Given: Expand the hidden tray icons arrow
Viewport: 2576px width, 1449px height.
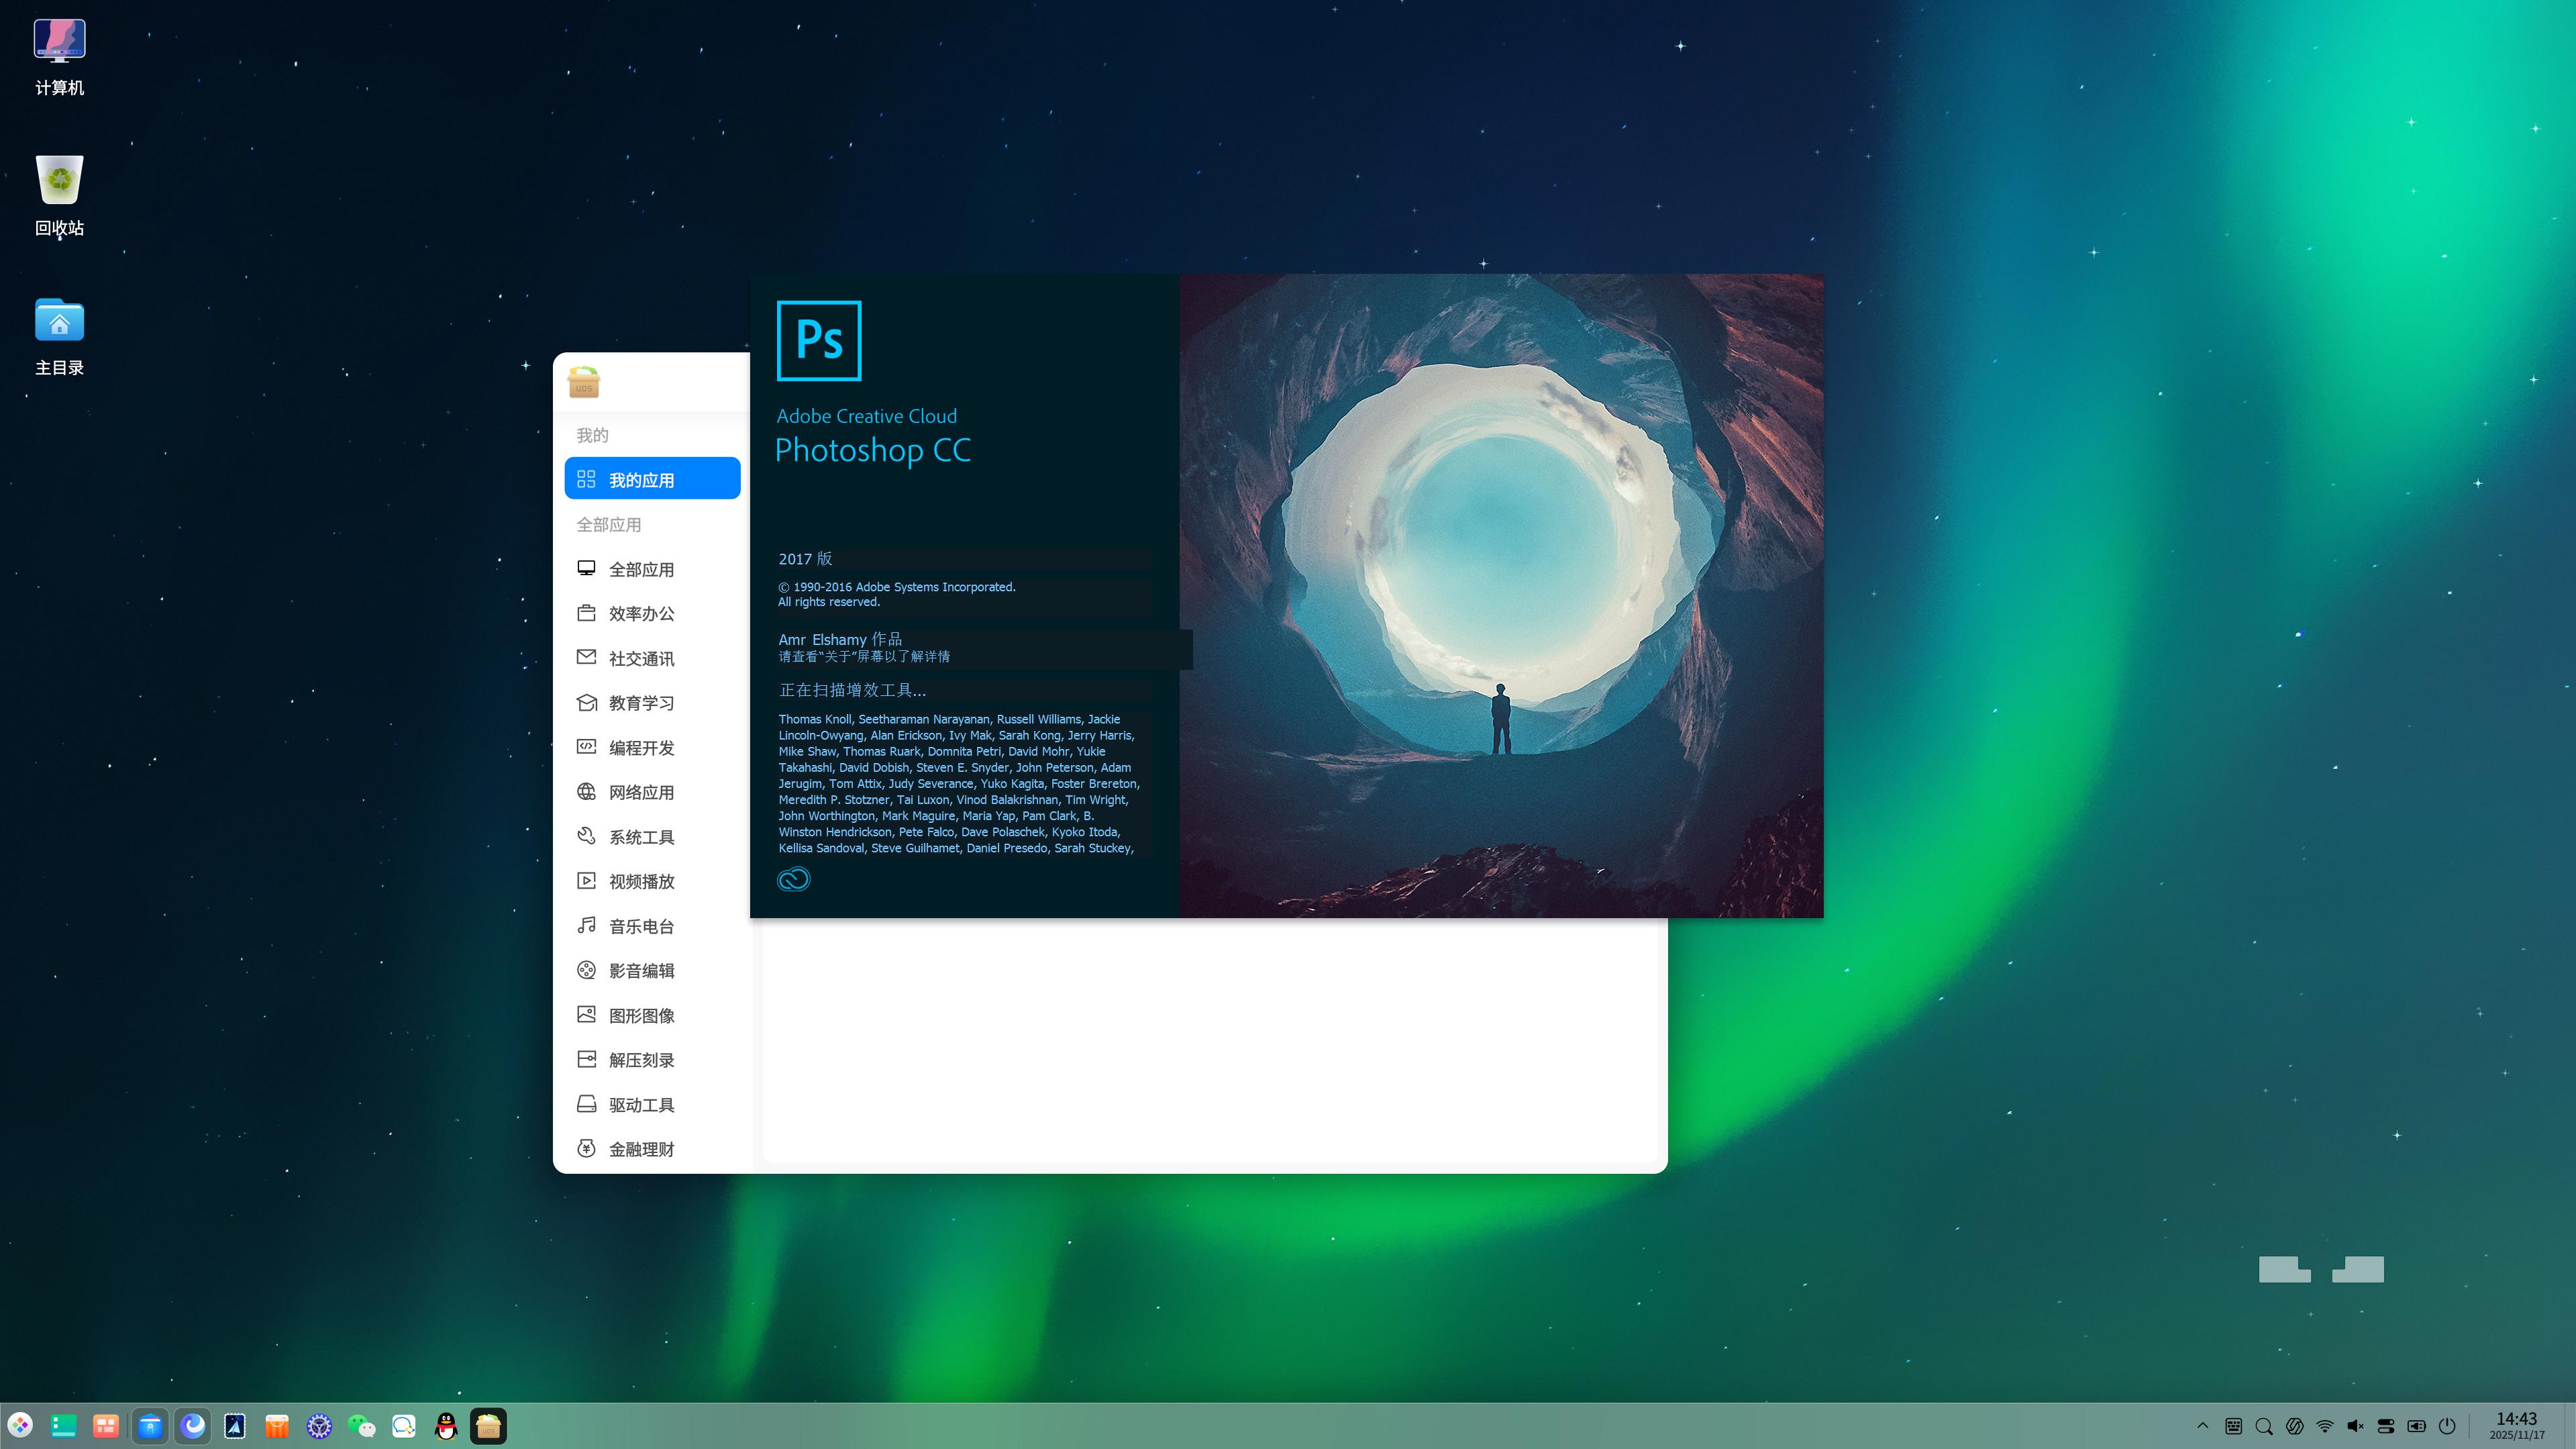Looking at the screenshot, I should [x=2202, y=1426].
